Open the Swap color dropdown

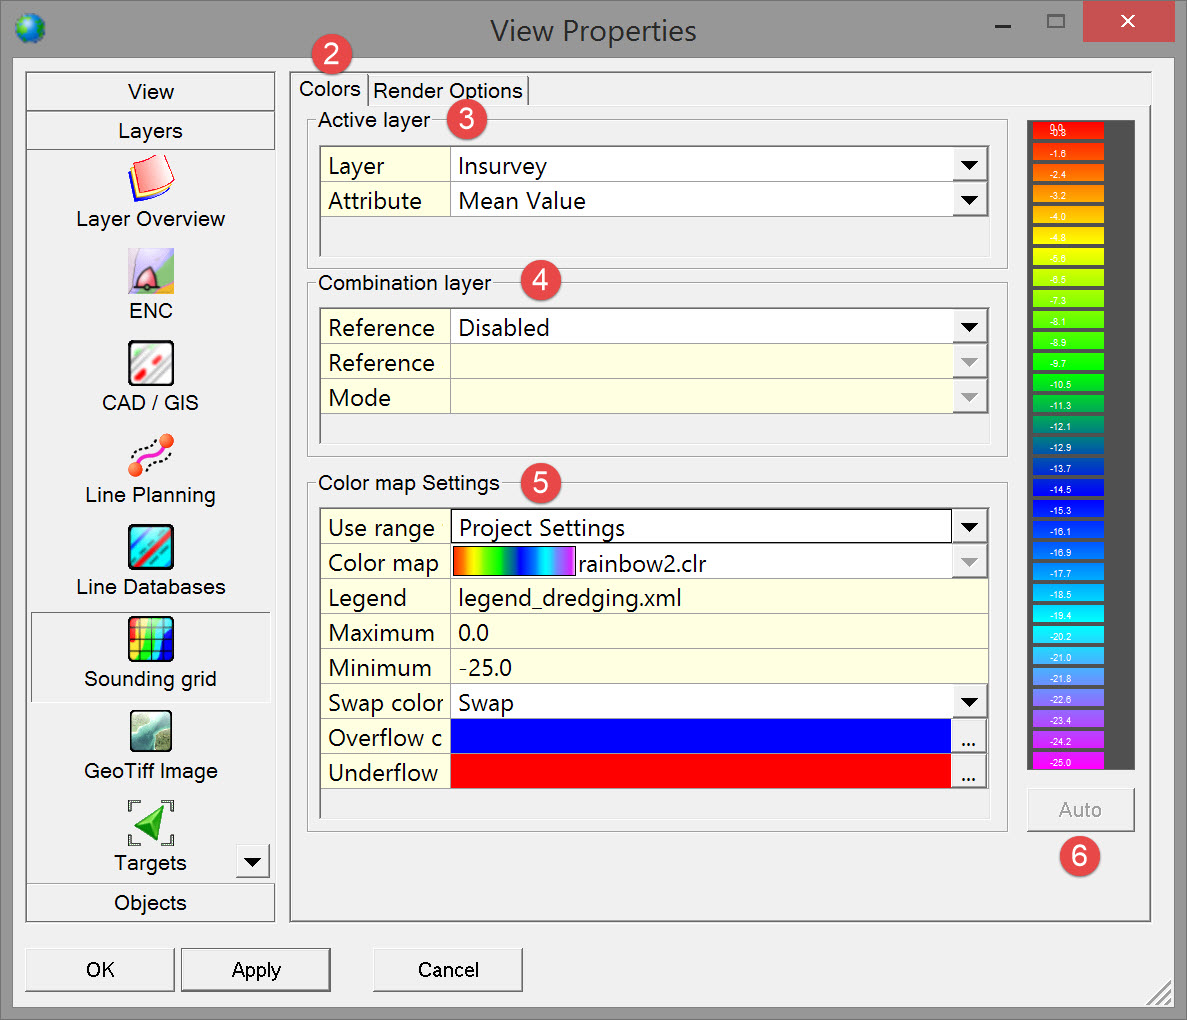(x=968, y=703)
